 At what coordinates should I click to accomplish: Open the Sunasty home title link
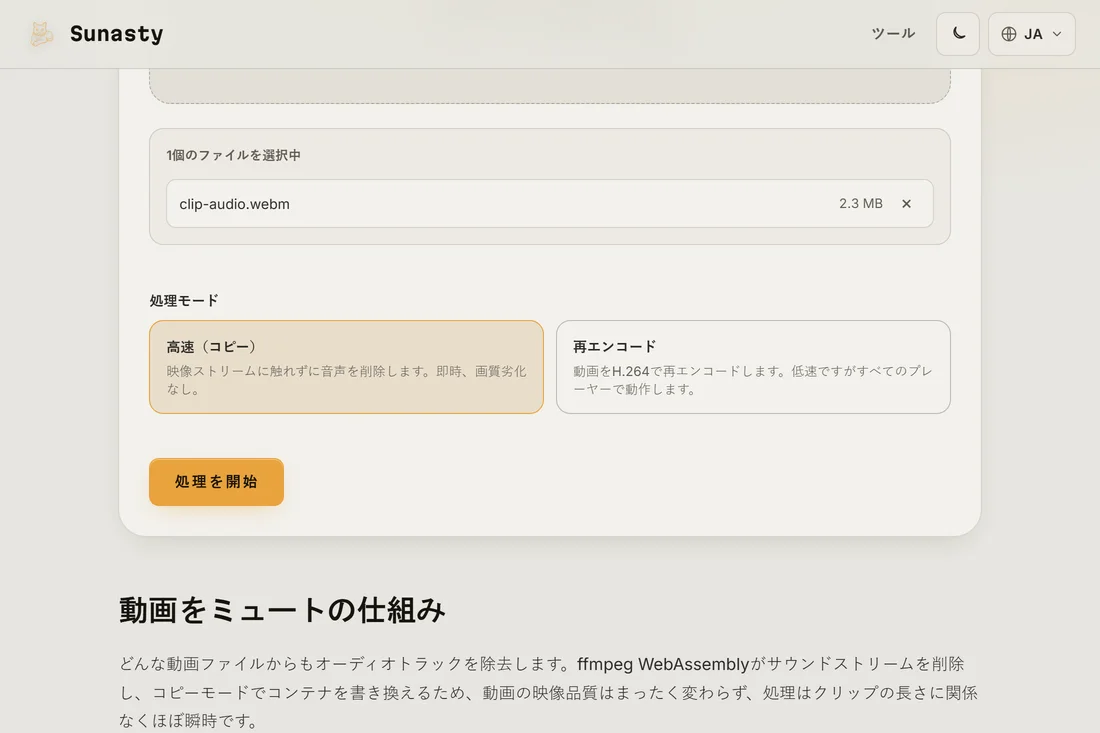click(x=116, y=34)
